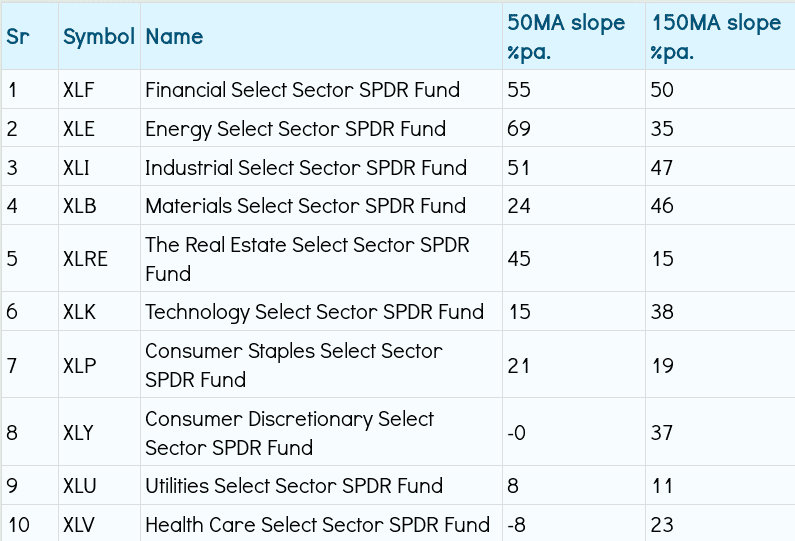The height and width of the screenshot is (541, 795).
Task: Select the XLE symbol cell
Action: click(x=79, y=129)
